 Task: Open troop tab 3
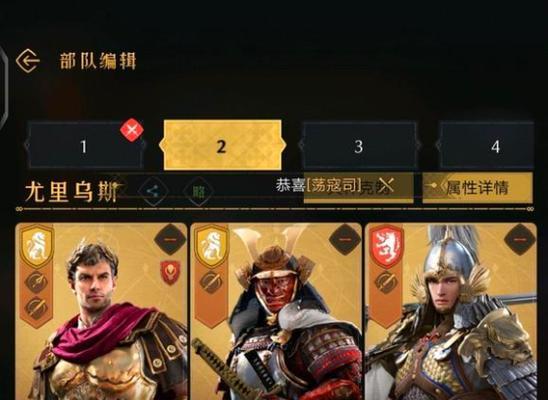(359, 145)
